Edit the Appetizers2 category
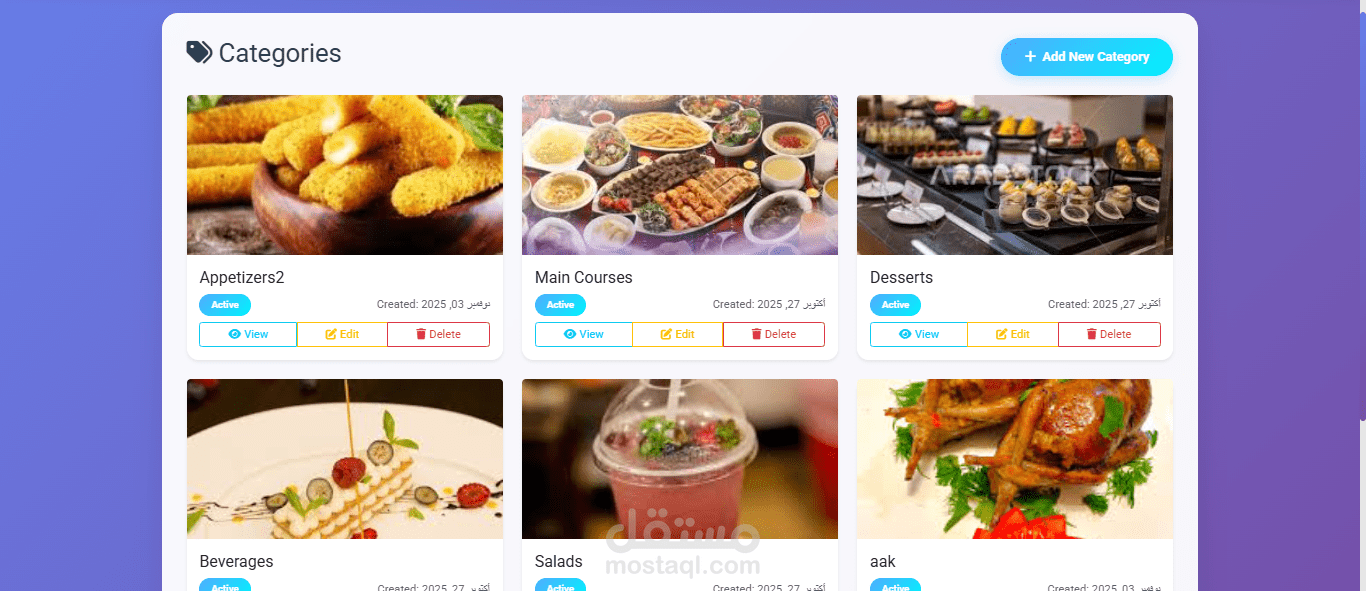This screenshot has height=591, width=1366. (x=342, y=334)
